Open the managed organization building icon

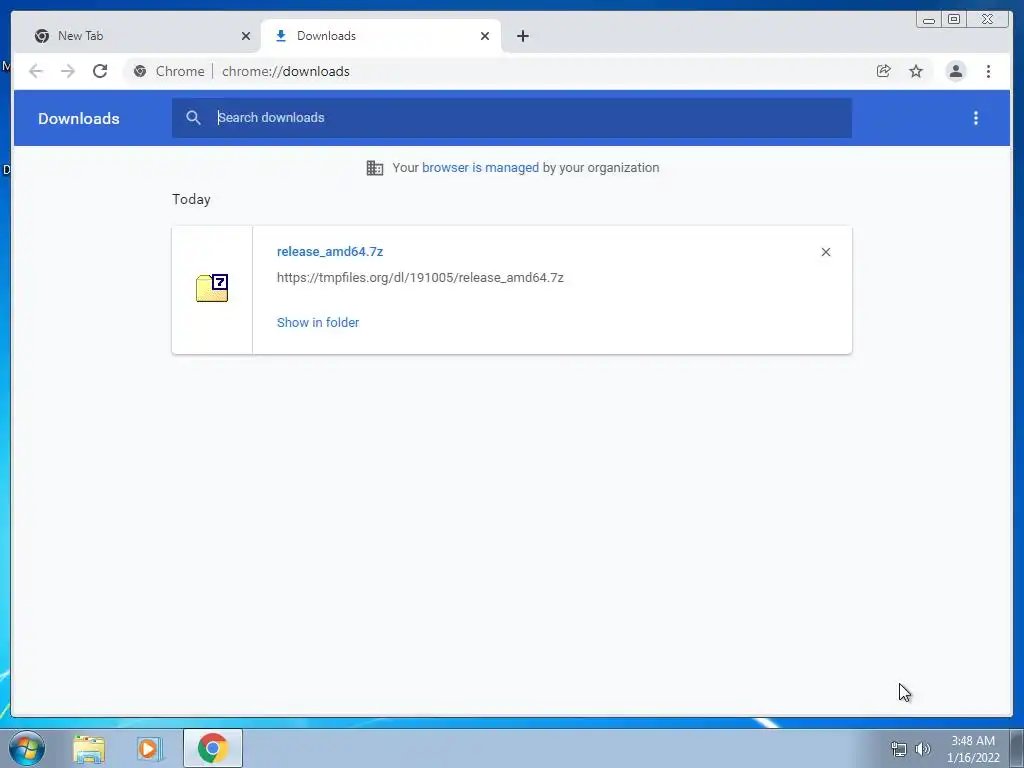tap(375, 168)
